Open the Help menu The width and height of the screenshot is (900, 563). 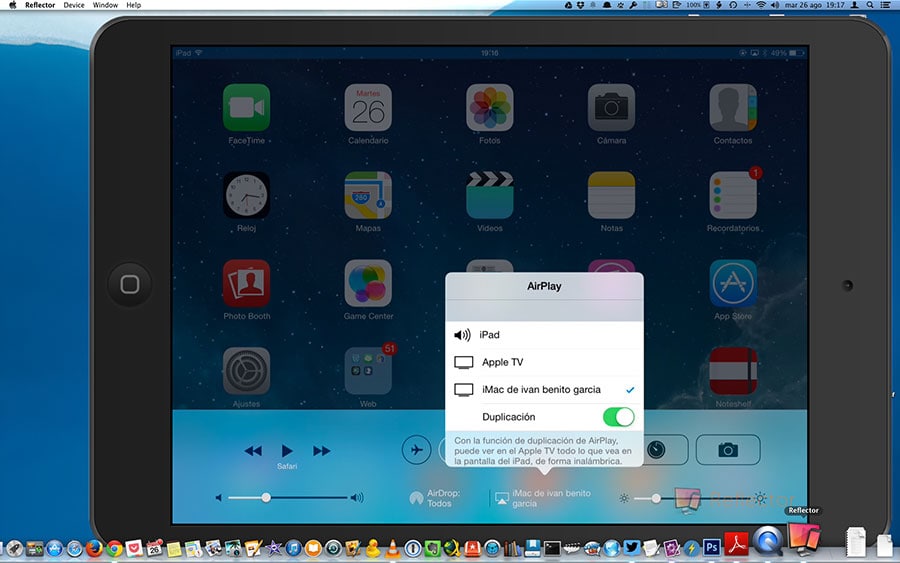click(134, 5)
